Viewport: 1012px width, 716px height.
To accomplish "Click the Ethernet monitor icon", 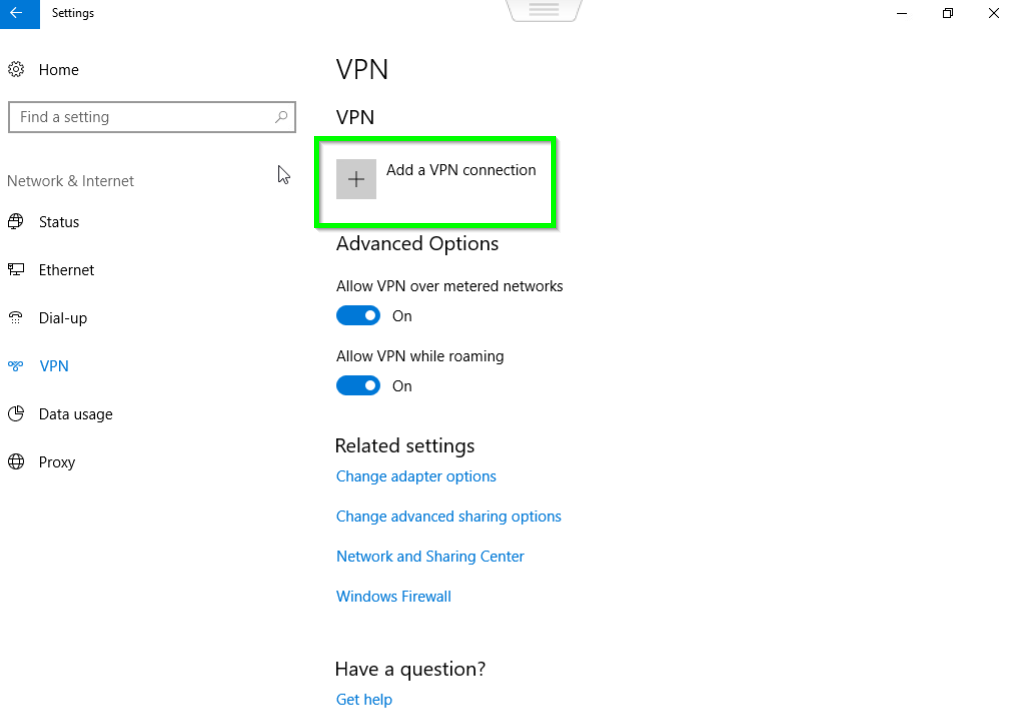I will click(15, 269).
